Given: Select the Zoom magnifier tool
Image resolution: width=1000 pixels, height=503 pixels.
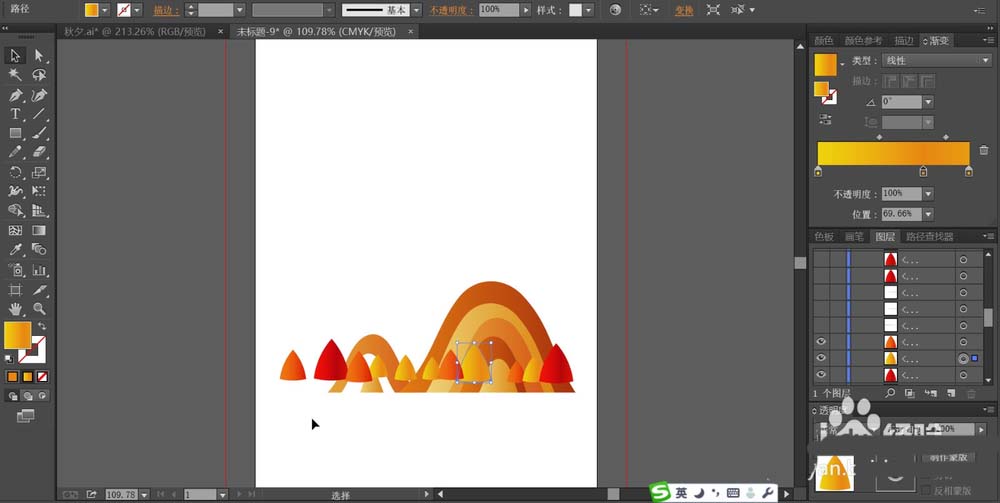Looking at the screenshot, I should tap(39, 309).
